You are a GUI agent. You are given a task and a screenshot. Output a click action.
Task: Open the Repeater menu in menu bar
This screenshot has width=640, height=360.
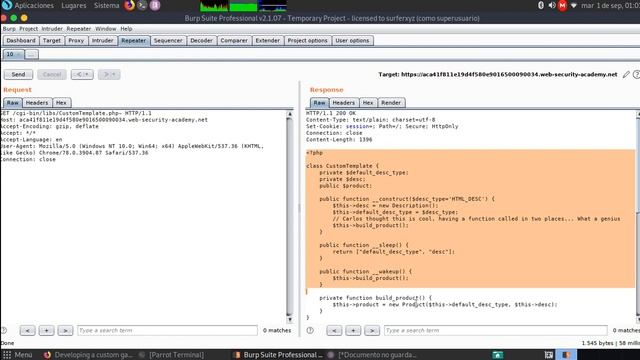point(79,29)
